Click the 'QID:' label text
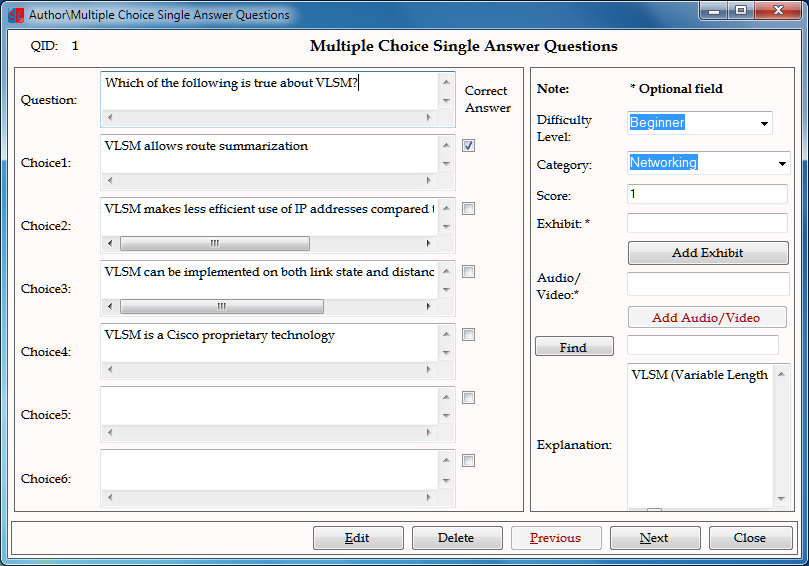Screen dimensions: 809x566 click(44, 46)
